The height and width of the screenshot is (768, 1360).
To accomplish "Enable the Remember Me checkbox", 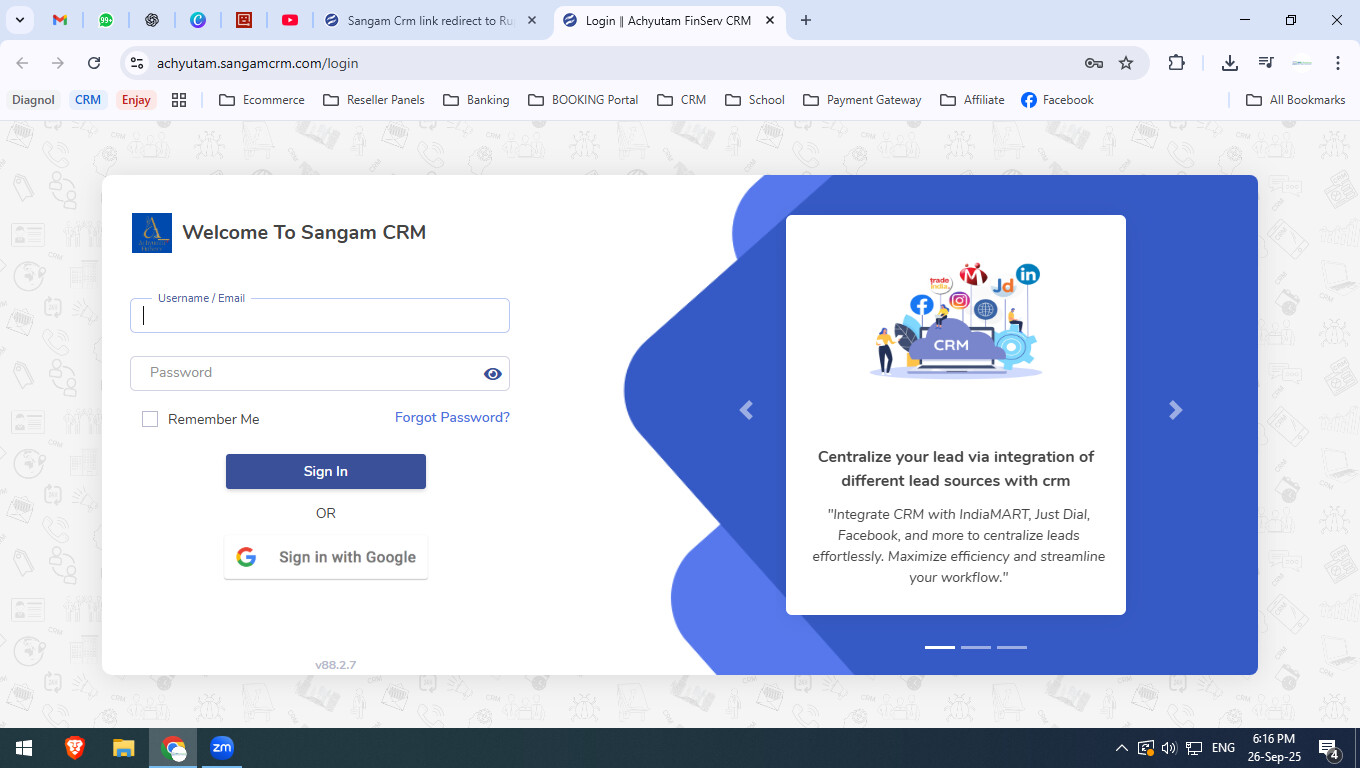I will [150, 419].
